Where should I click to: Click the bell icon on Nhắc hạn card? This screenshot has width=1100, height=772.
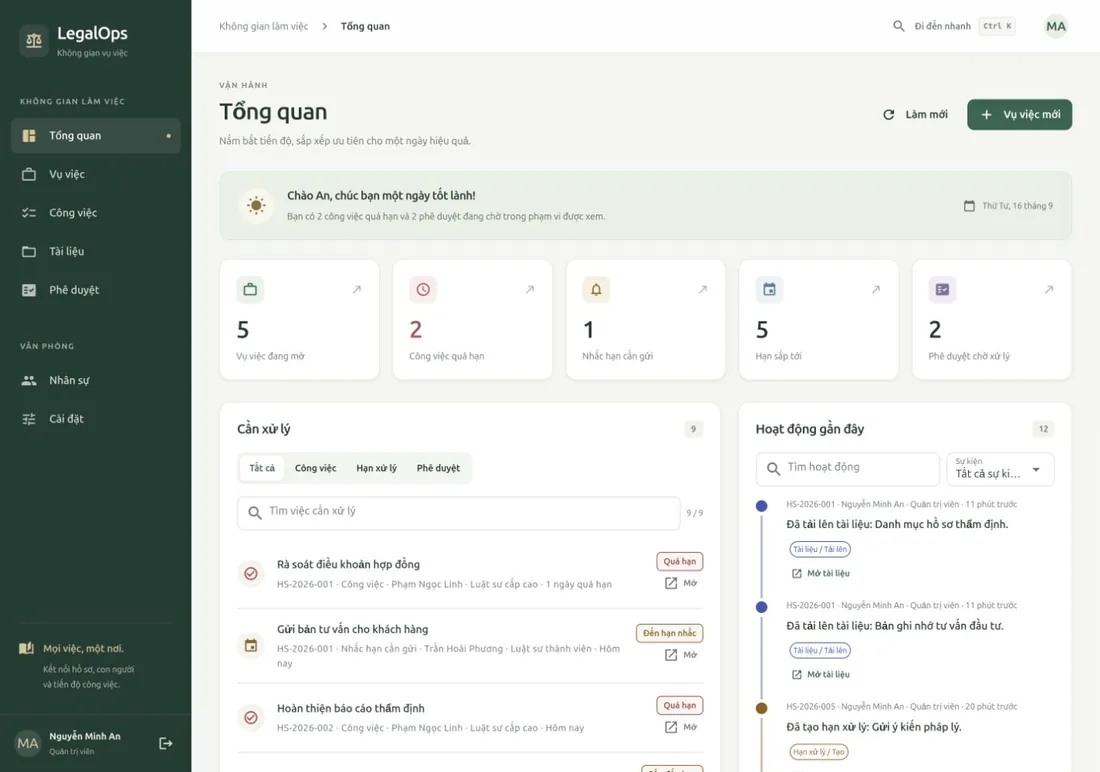[x=596, y=289]
